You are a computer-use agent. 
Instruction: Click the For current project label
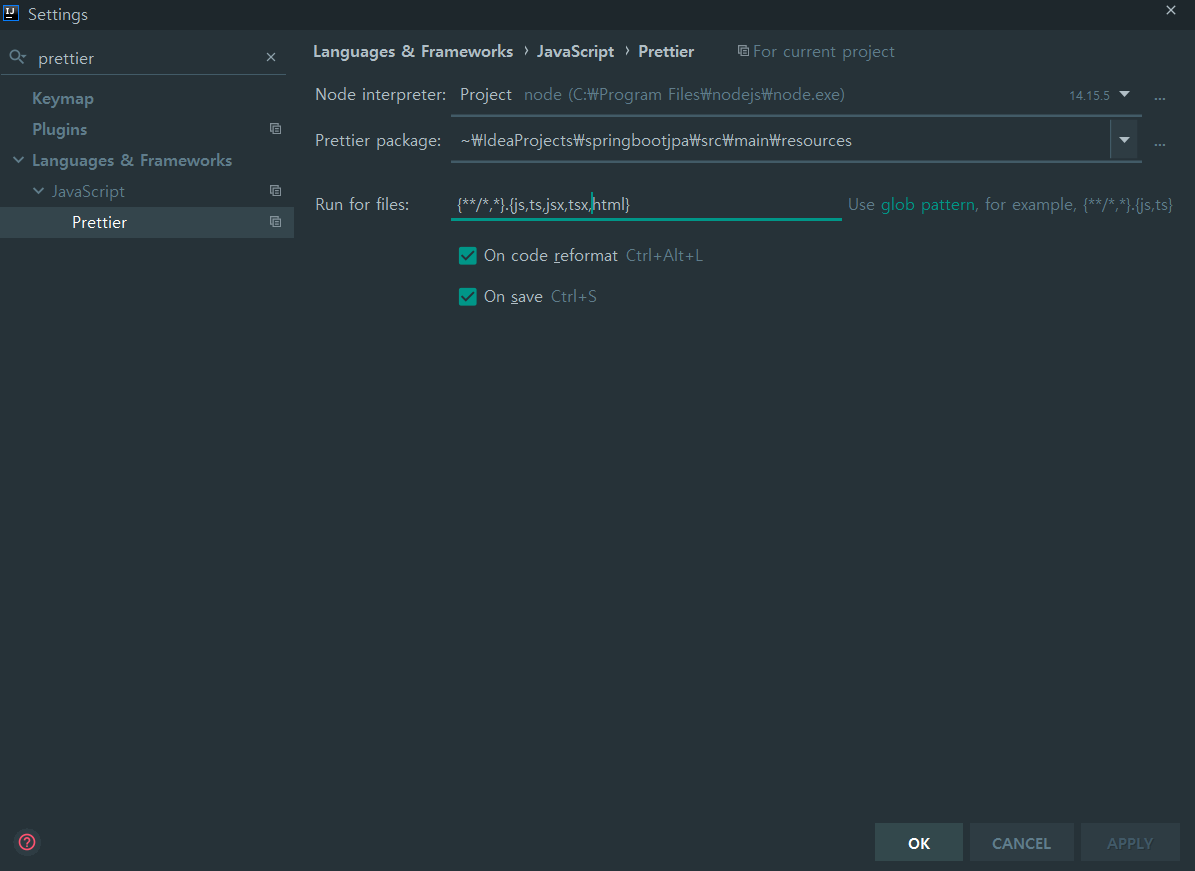(x=824, y=51)
